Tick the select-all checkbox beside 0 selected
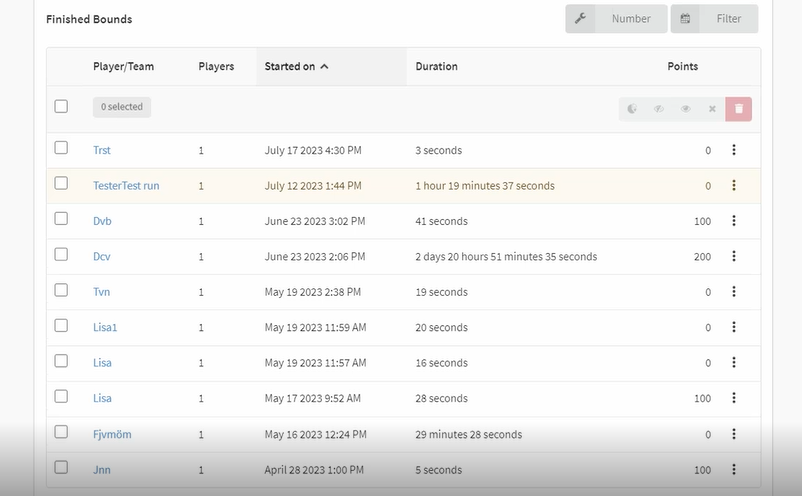Screen dimensions: 802x496 point(61,106)
